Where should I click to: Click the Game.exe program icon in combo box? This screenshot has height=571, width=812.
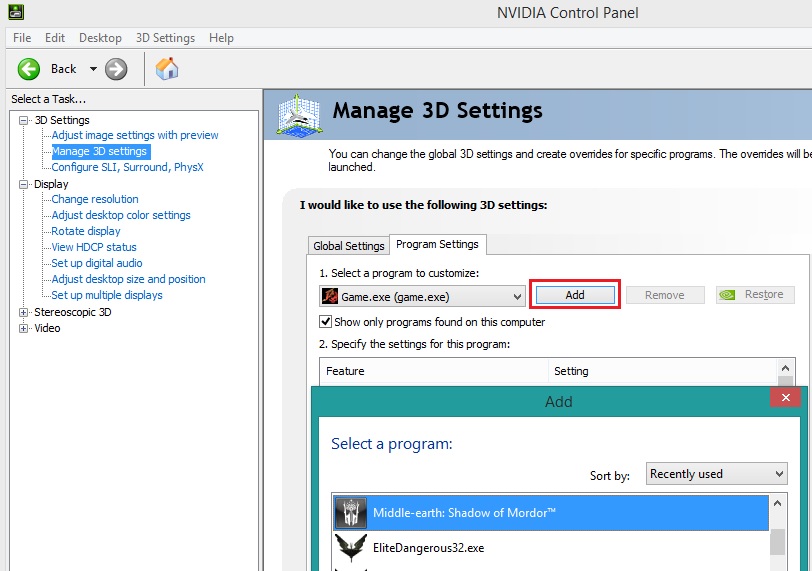tap(330, 297)
